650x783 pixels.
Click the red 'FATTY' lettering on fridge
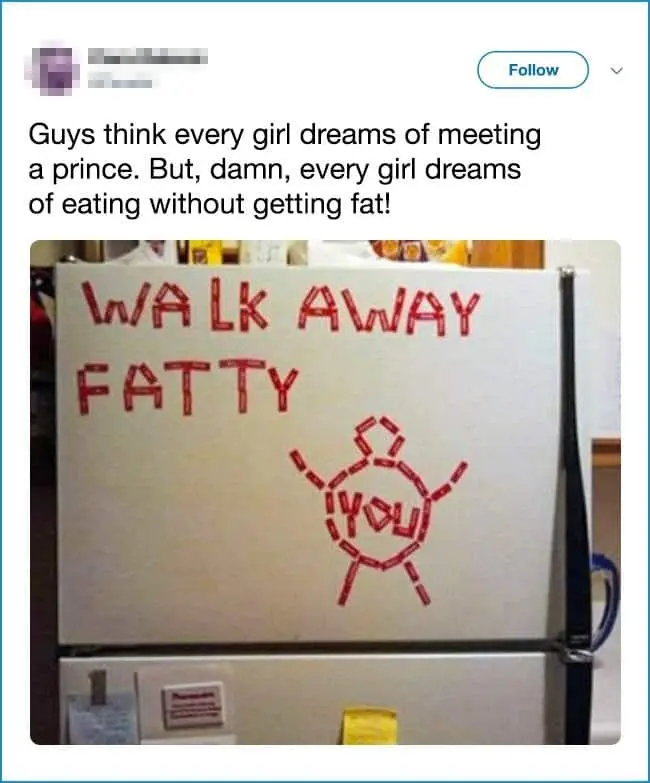[x=186, y=385]
